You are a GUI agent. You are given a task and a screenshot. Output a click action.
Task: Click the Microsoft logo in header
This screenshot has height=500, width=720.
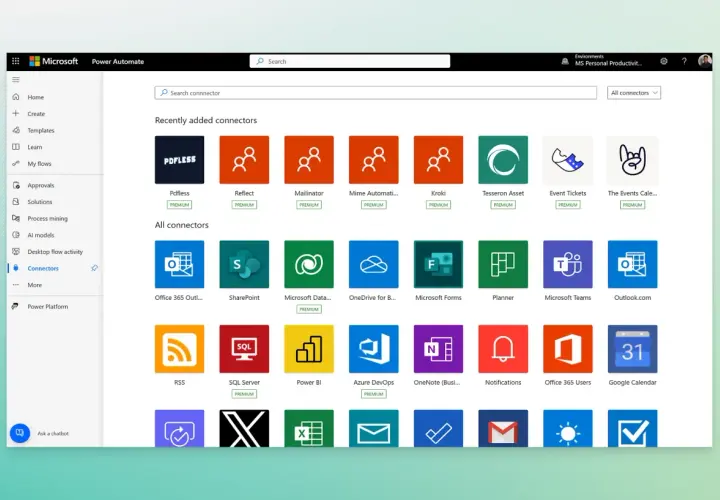tap(54, 61)
